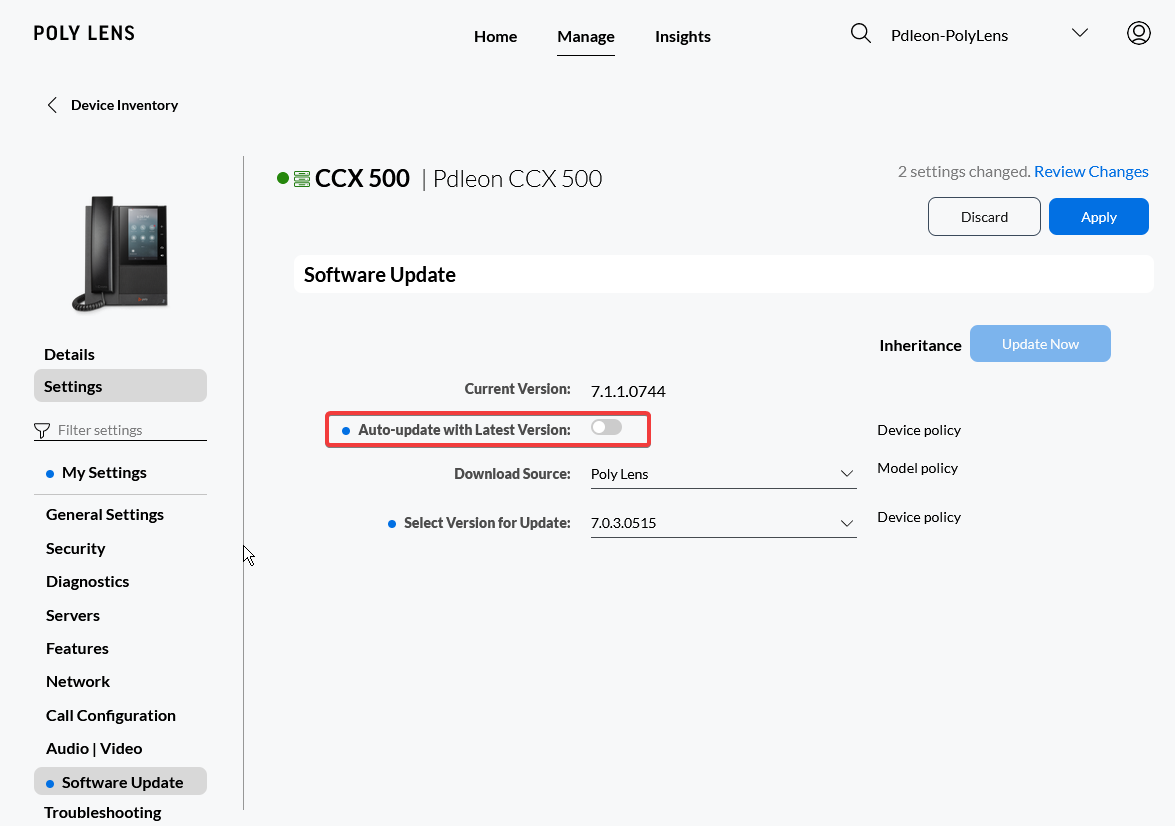Click the CCX 500 phone image

click(120, 252)
